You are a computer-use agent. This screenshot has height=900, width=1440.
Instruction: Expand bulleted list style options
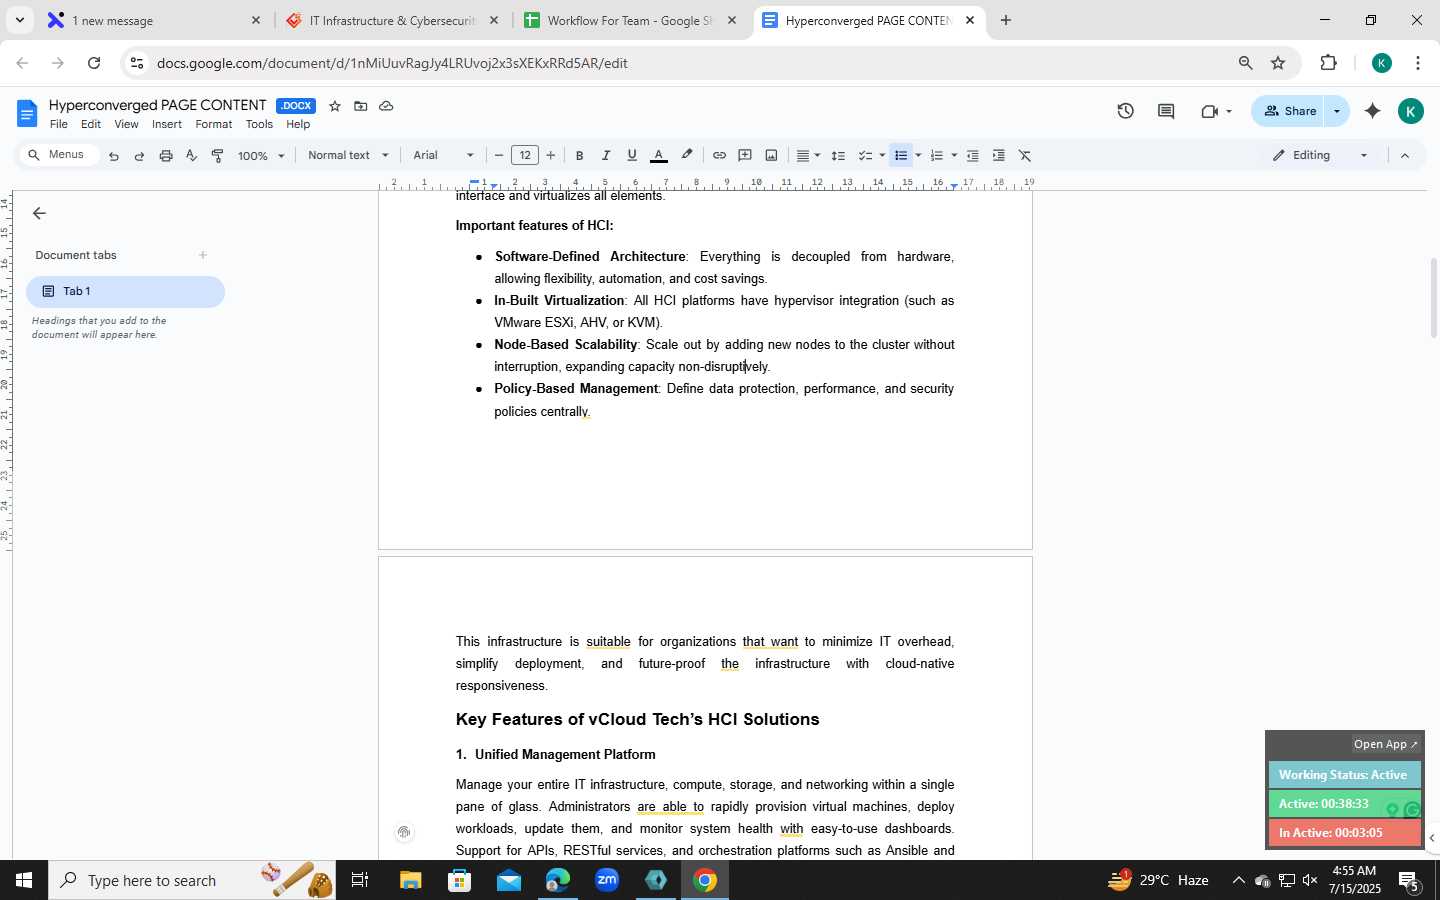(918, 156)
